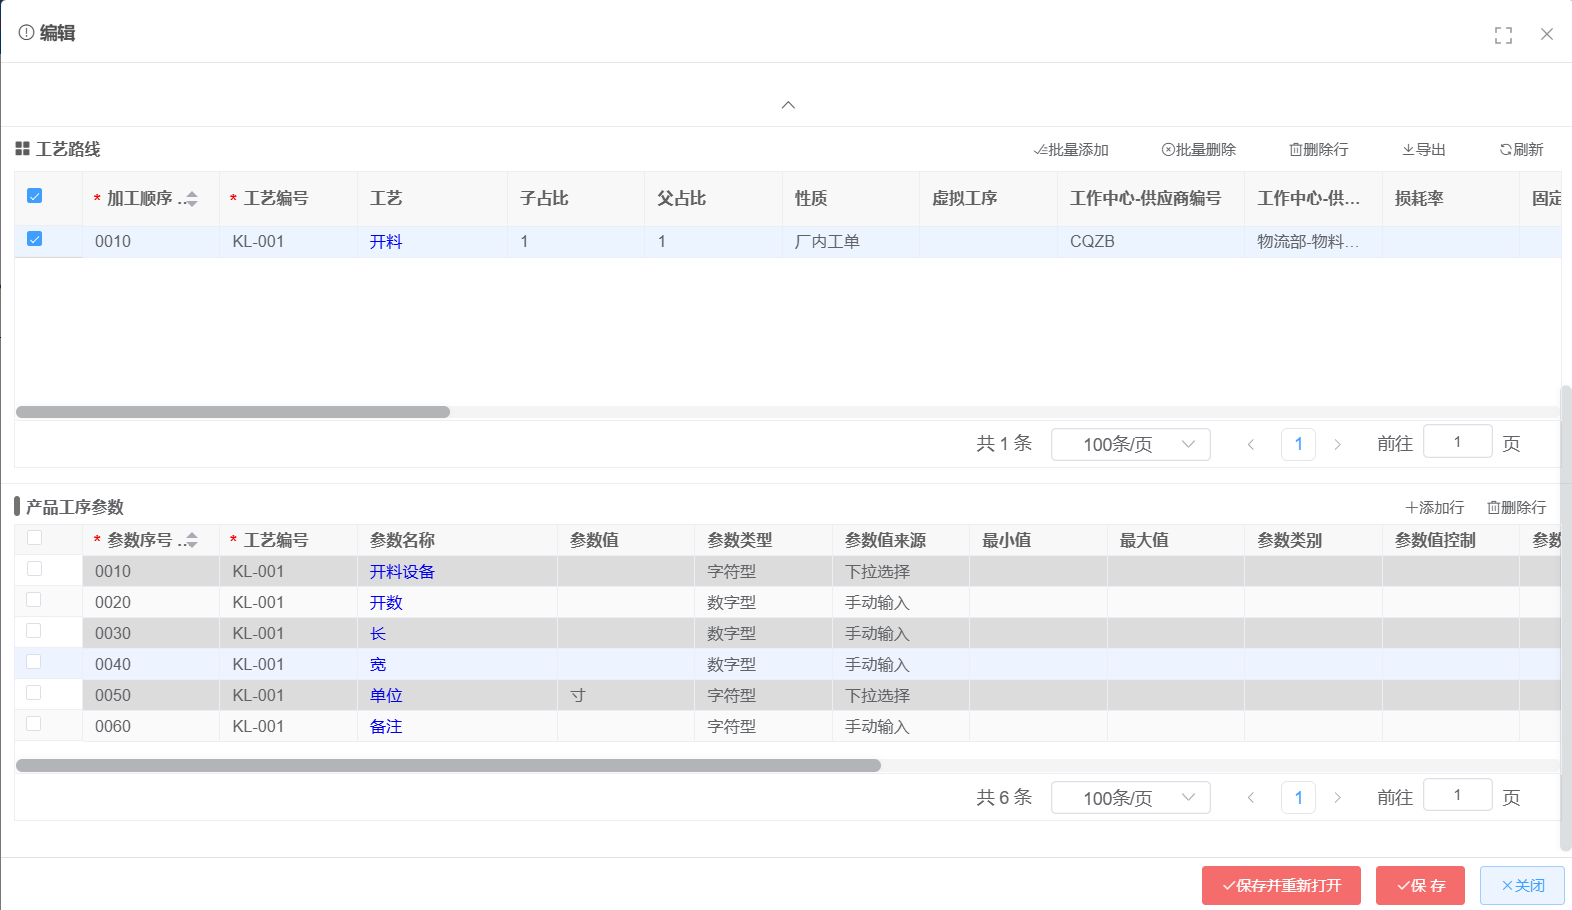Go to previous page in 产品工序参数 pagination

[x=1251, y=798]
